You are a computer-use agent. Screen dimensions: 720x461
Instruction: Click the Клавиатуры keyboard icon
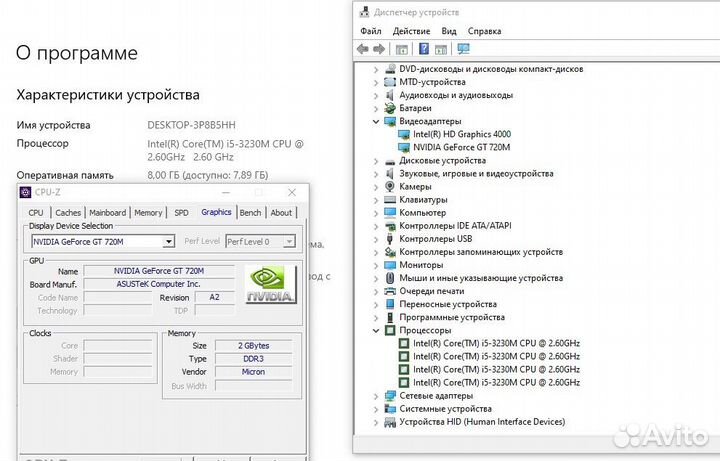(390, 200)
